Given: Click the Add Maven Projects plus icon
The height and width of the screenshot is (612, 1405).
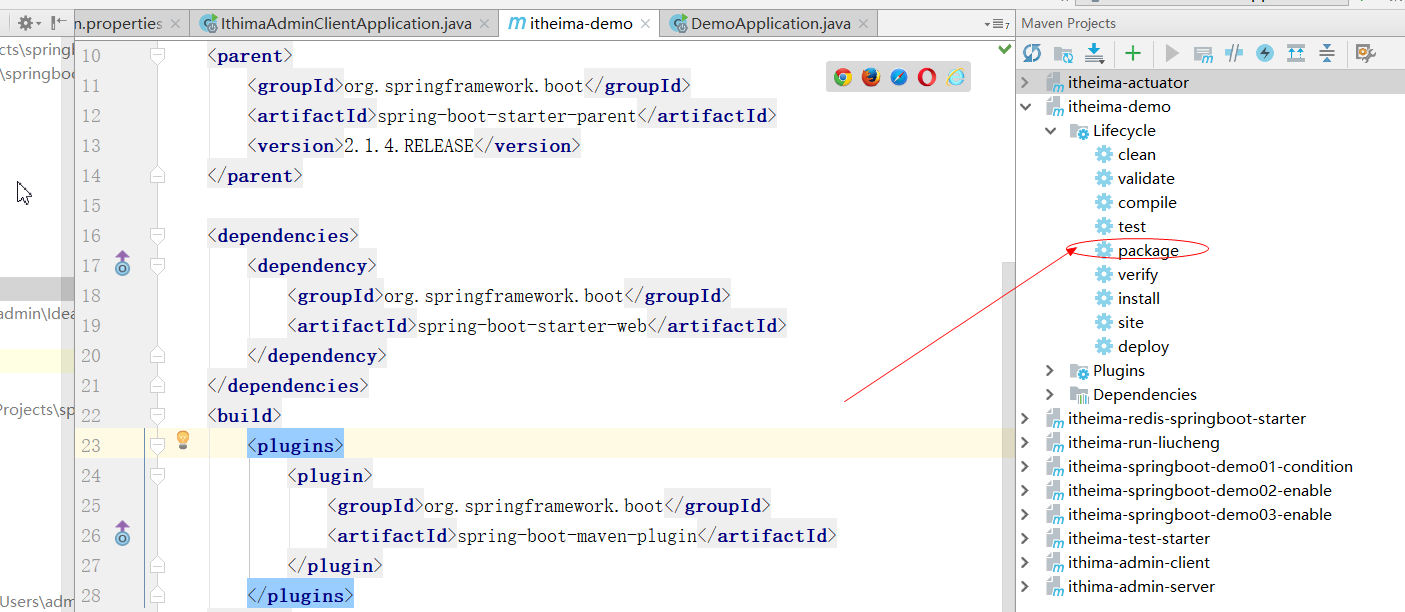Looking at the screenshot, I should coord(1132,53).
